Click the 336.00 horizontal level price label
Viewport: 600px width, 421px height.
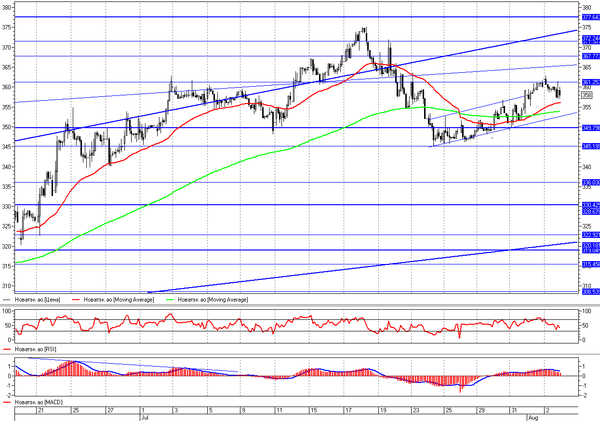(x=591, y=183)
